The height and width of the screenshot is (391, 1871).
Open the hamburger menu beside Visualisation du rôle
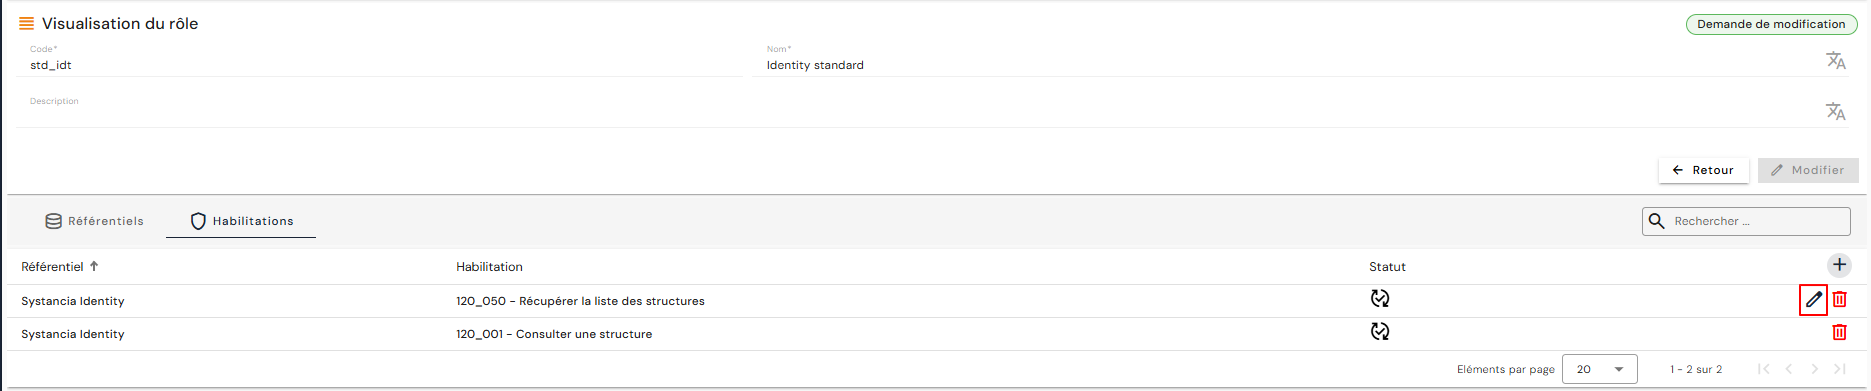pyautogui.click(x=27, y=23)
